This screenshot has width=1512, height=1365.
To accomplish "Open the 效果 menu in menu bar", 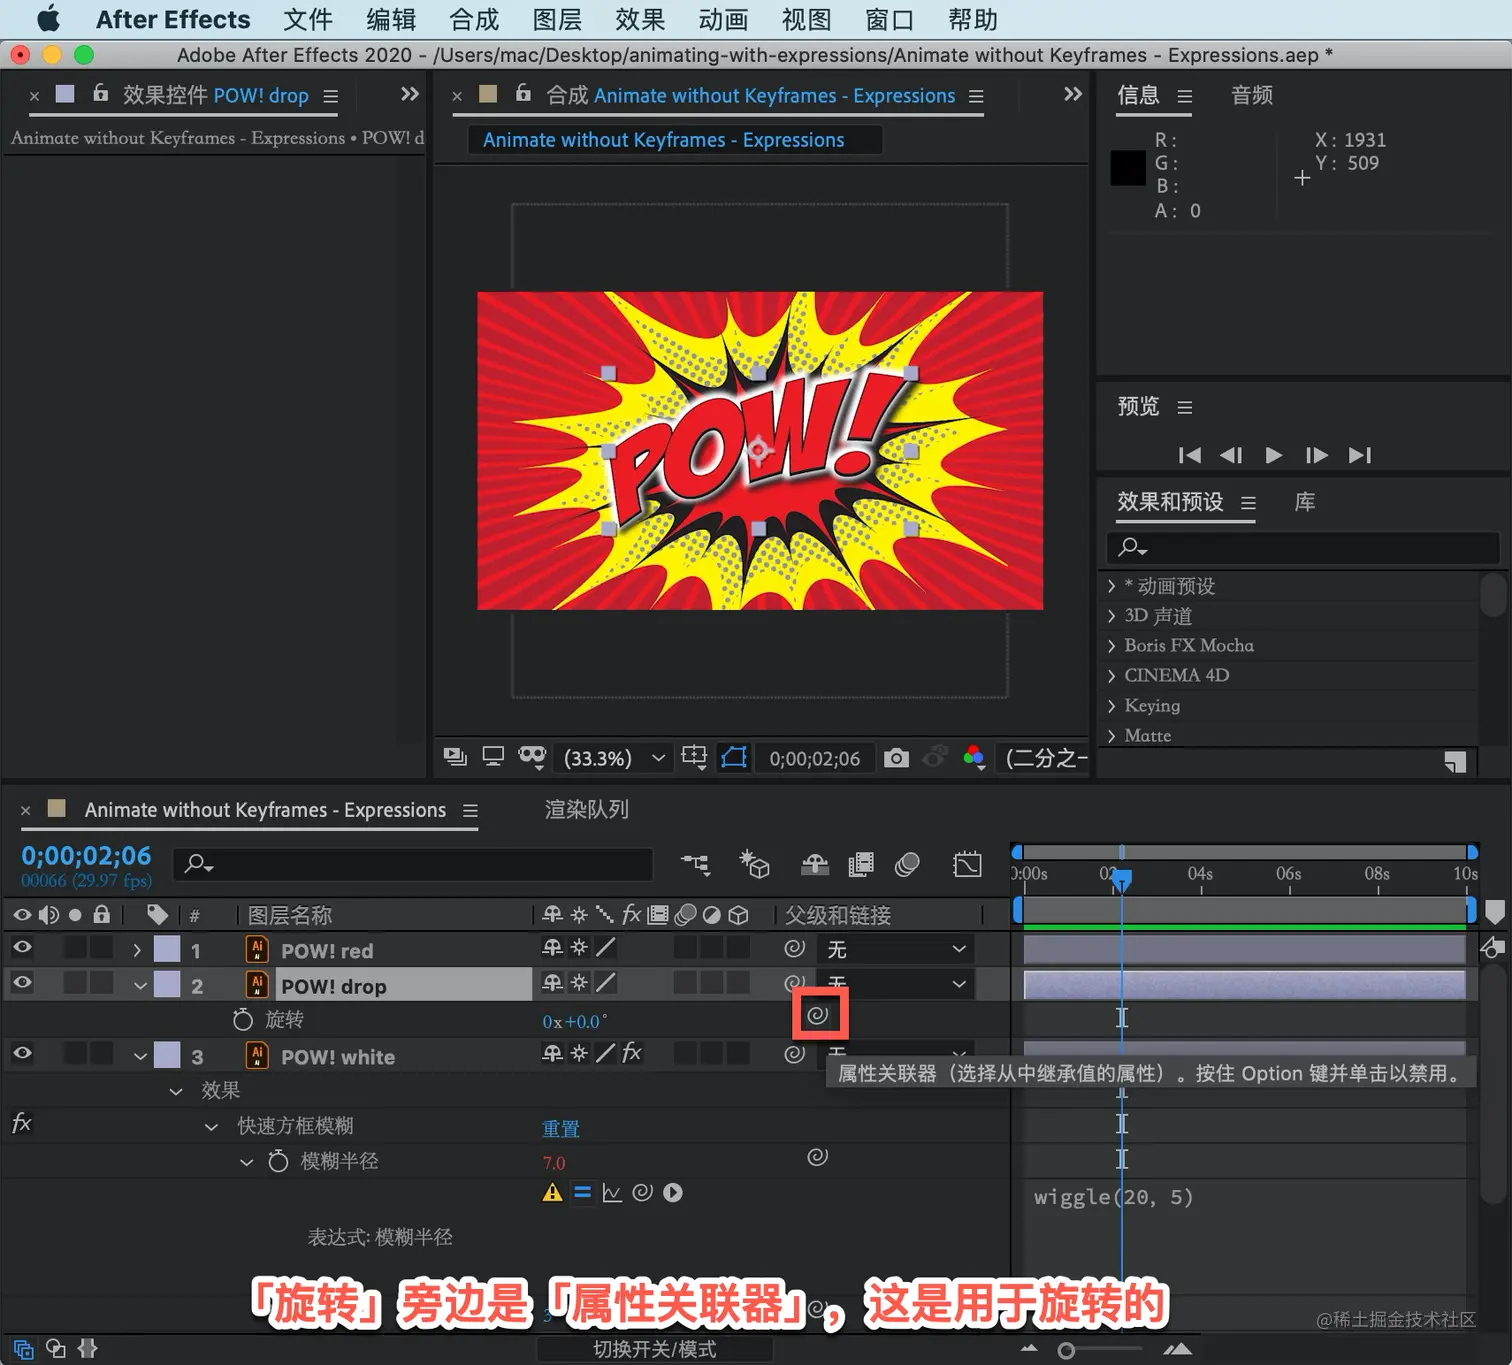I will pyautogui.click(x=640, y=20).
